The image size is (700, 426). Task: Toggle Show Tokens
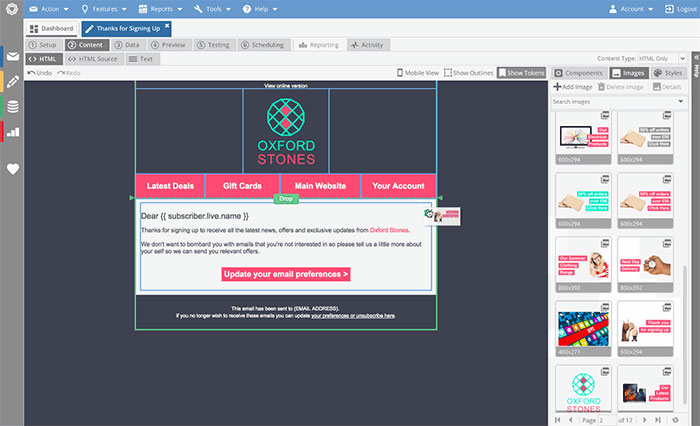point(521,72)
